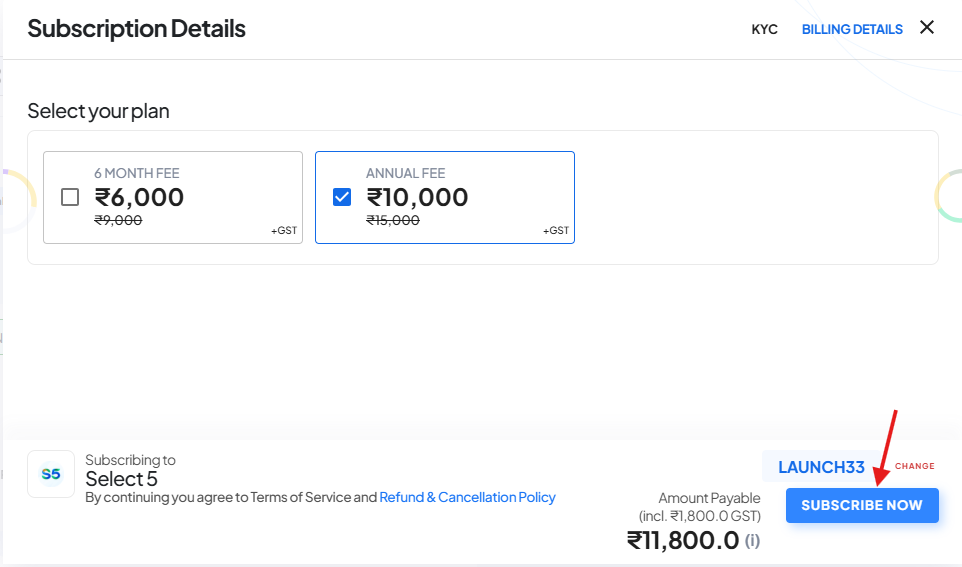This screenshot has height=567, width=962.
Task: Switch to the KYC tab
Action: (764, 29)
